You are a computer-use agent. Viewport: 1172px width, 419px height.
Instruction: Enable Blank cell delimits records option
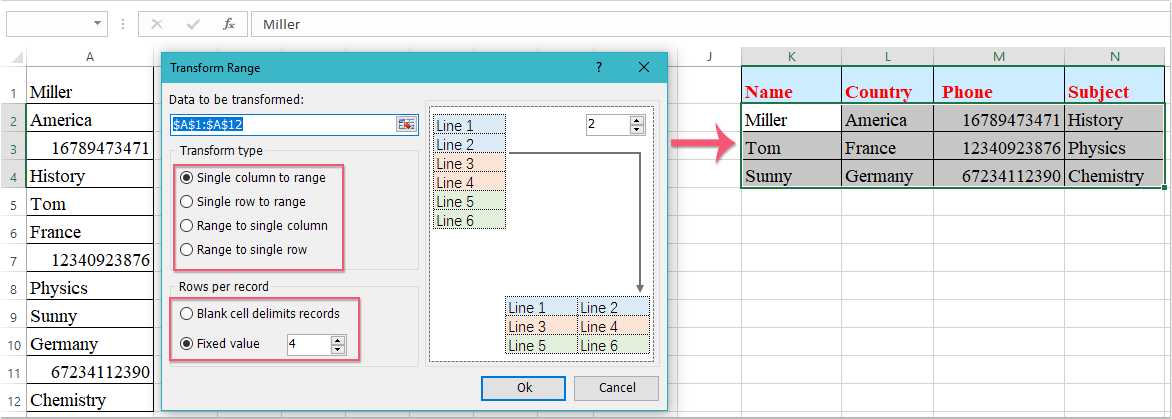pos(187,313)
